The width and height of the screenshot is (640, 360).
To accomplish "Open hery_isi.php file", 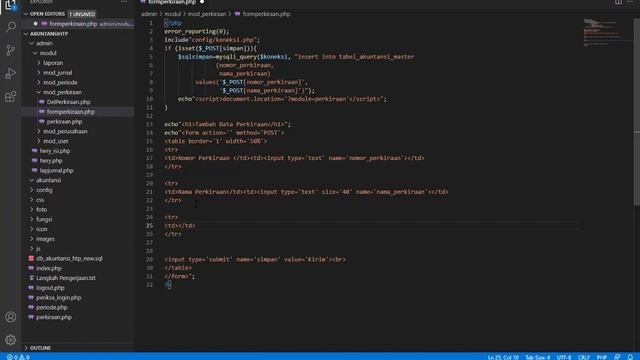I will 55,151.
